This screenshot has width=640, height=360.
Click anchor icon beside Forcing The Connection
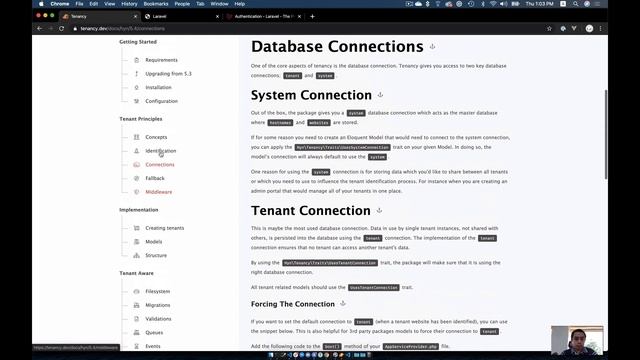point(343,304)
